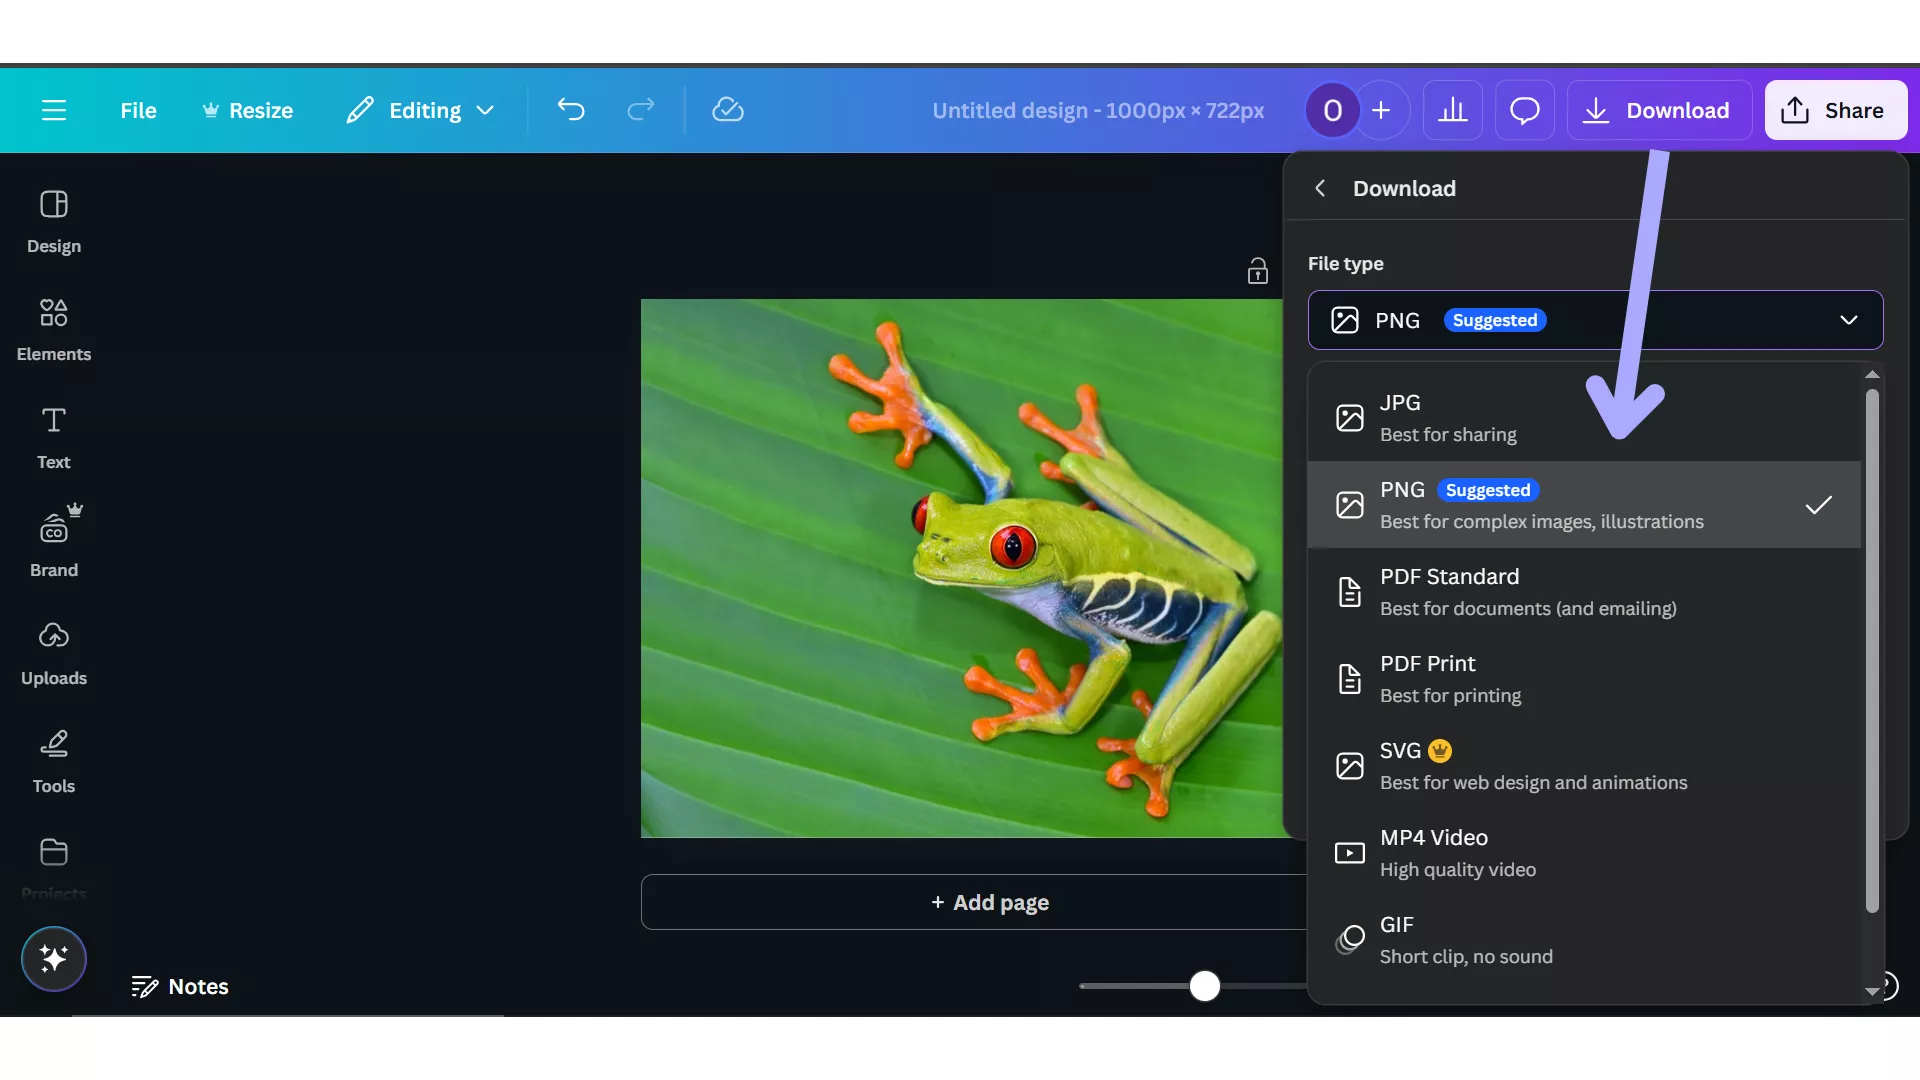Open the hamburger navigation menu

click(x=53, y=110)
